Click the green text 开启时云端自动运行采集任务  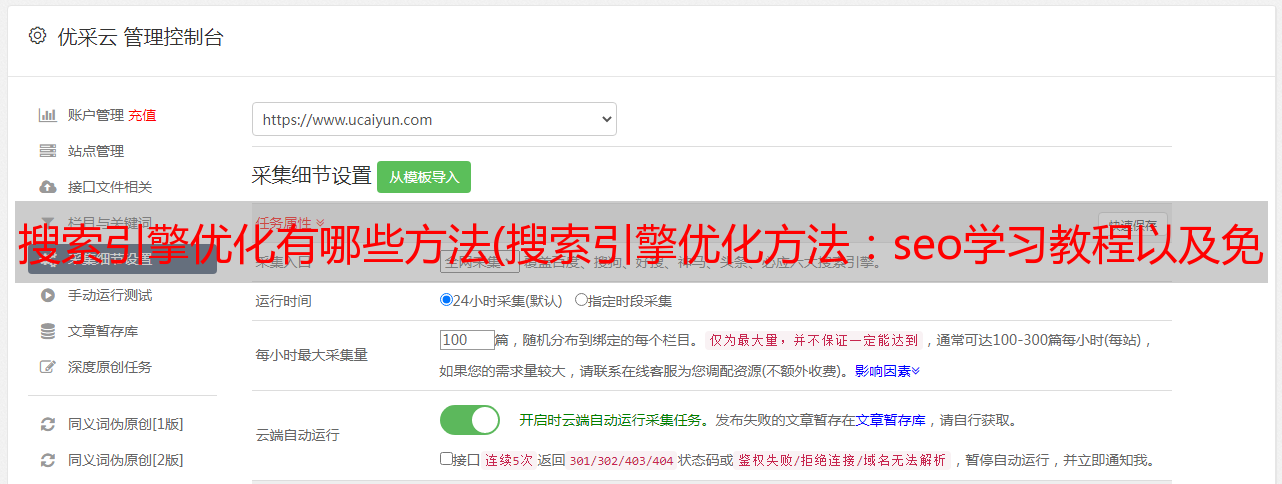(x=610, y=420)
